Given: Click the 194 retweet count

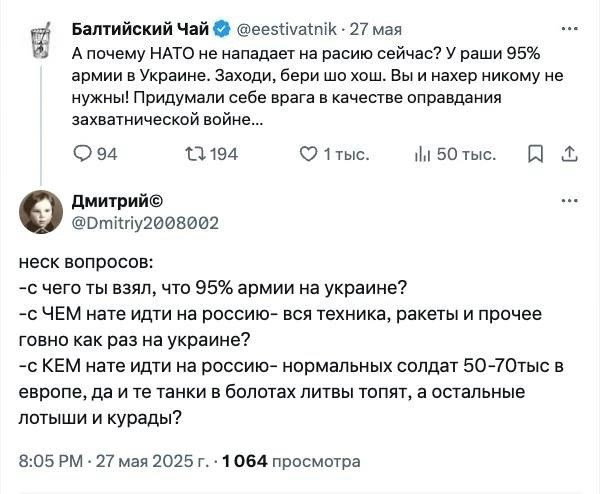Looking at the screenshot, I should 222,154.
